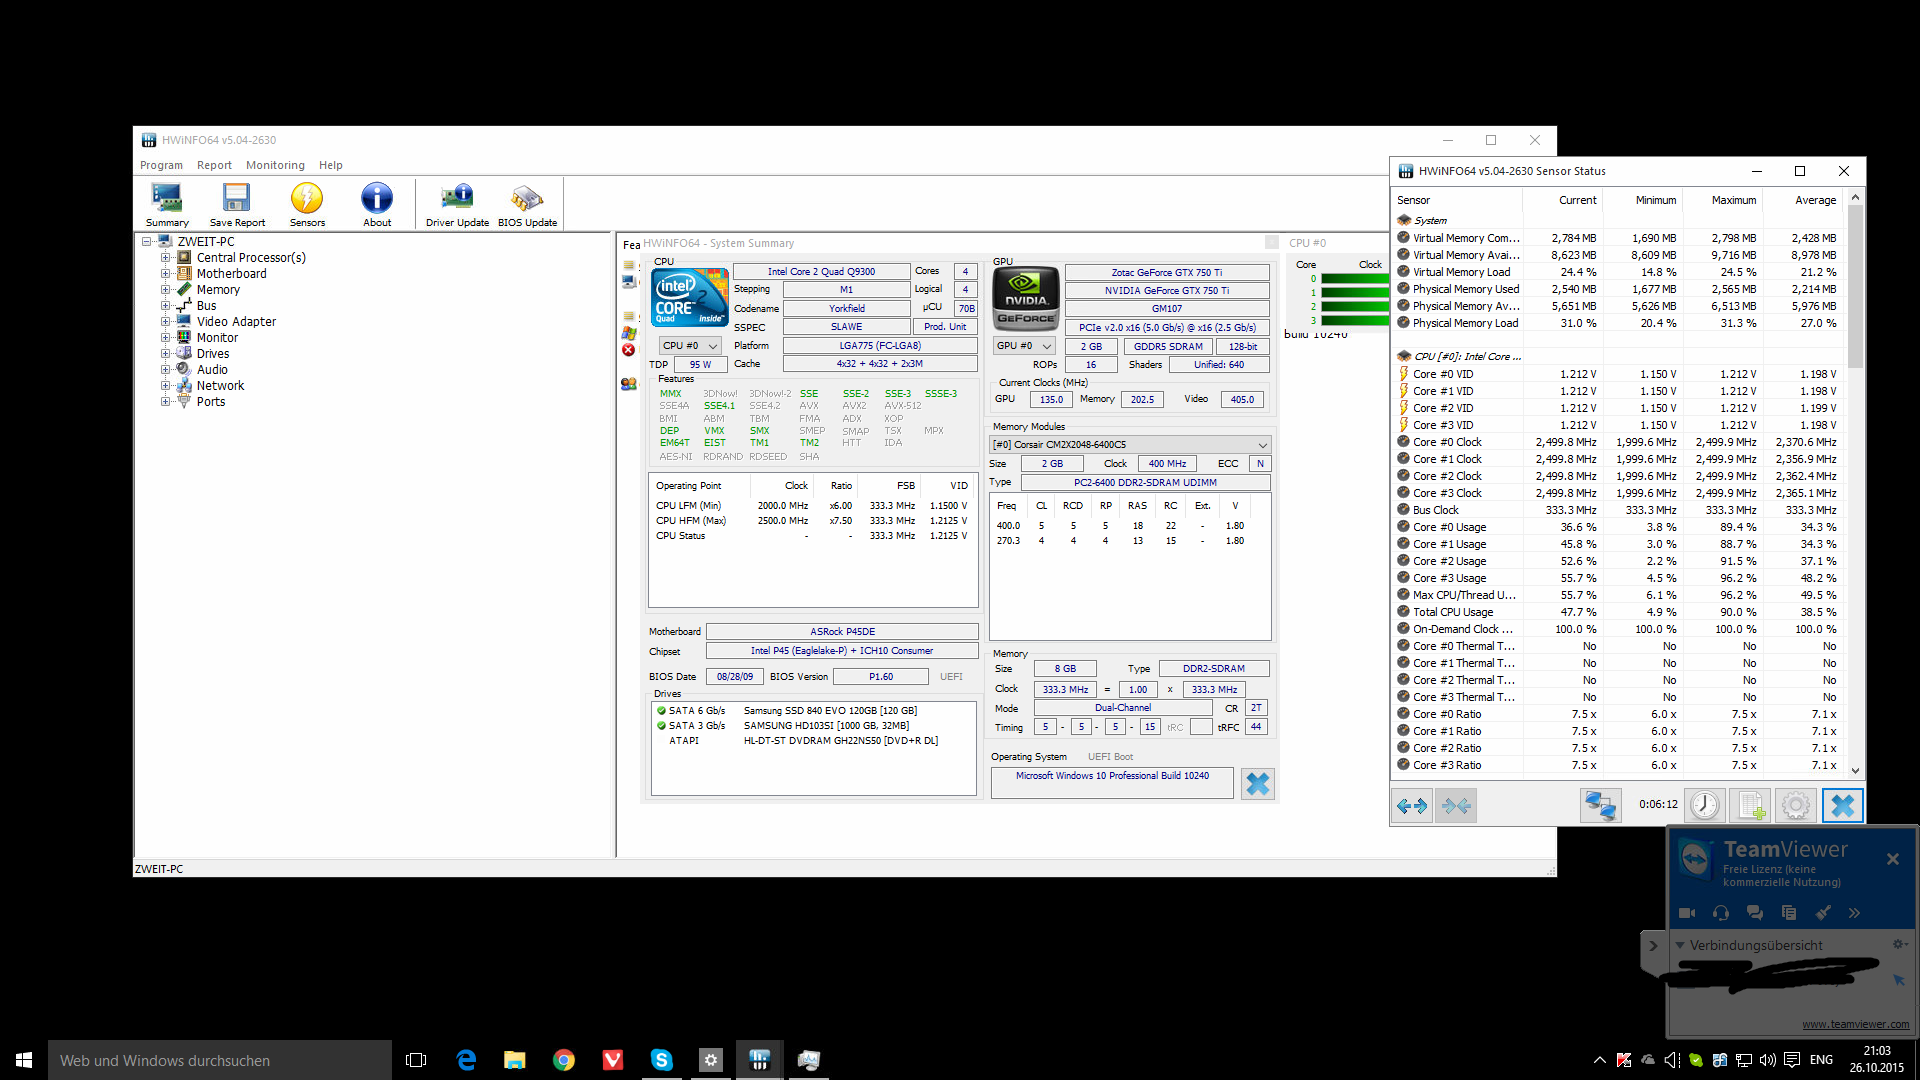
Task: Open the Report menu
Action: (214, 166)
